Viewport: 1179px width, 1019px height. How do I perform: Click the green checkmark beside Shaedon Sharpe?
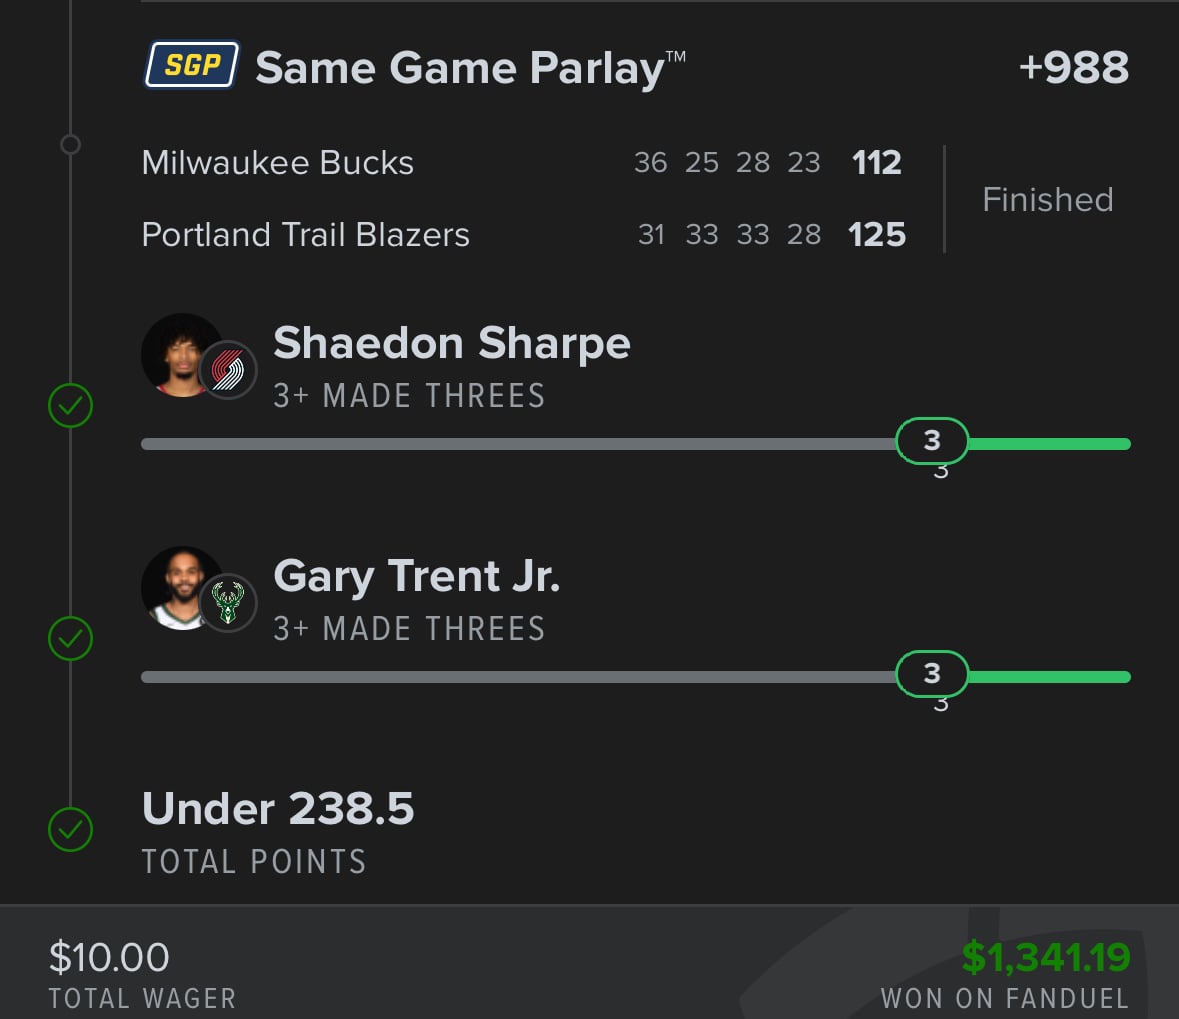pos(71,405)
